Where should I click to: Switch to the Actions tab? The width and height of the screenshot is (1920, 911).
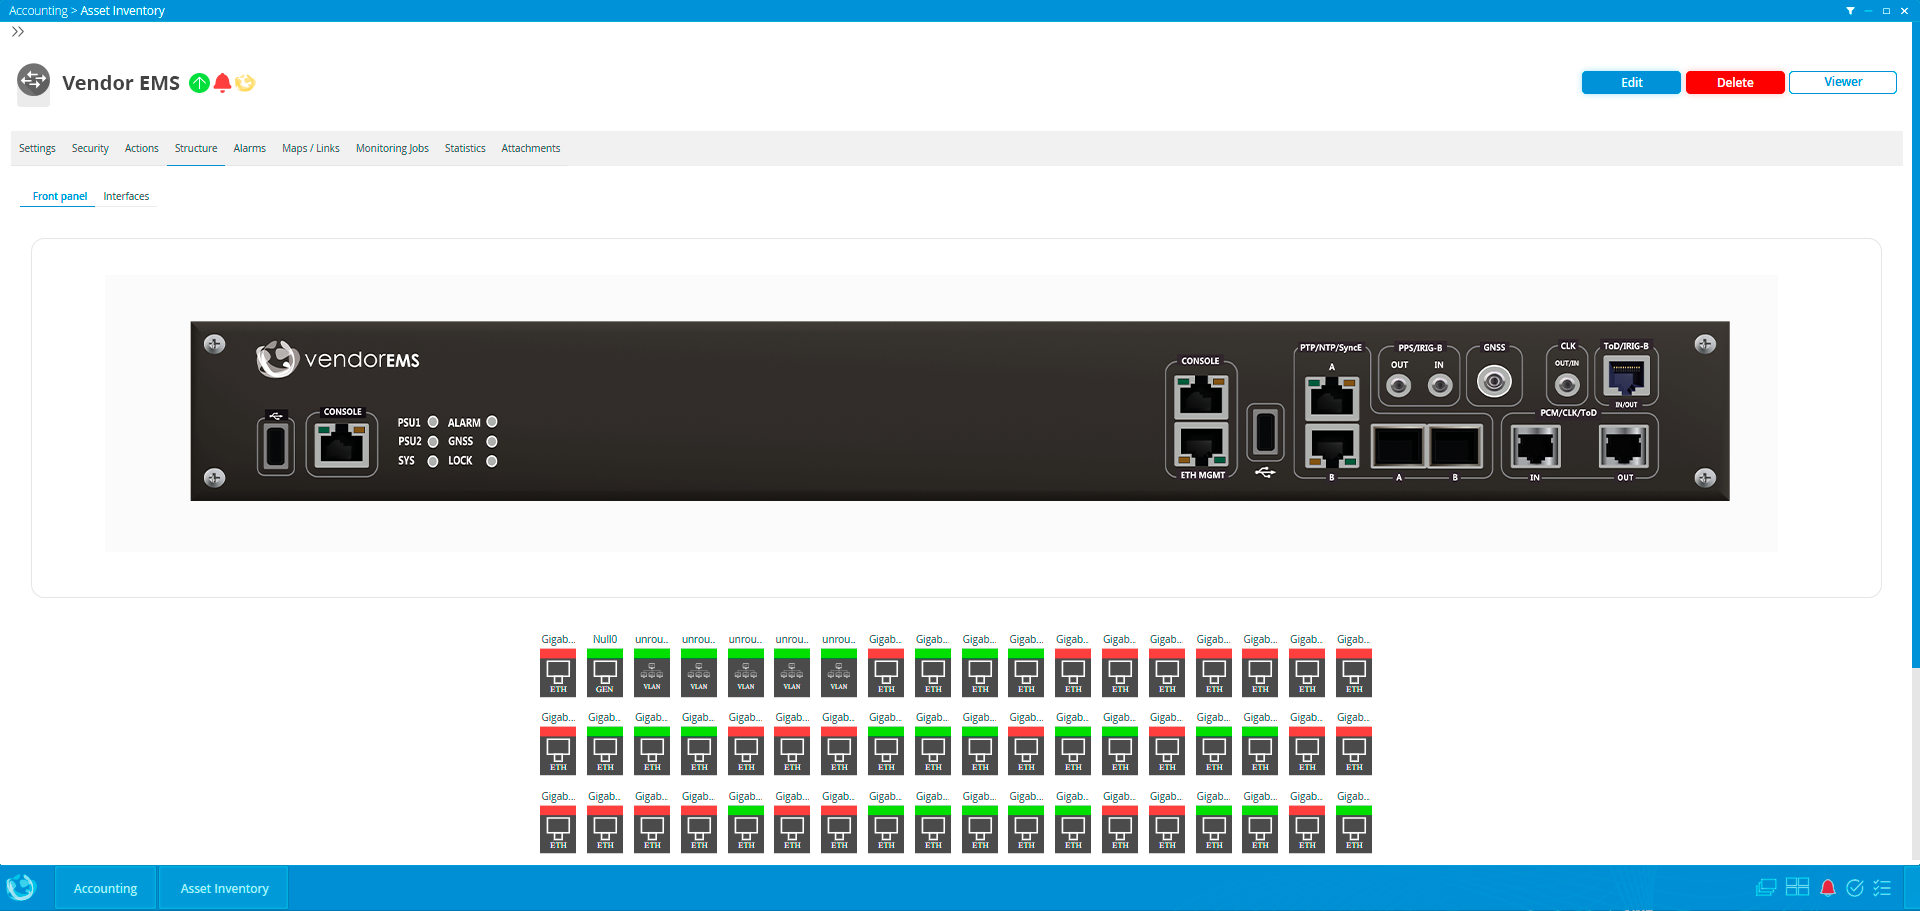click(141, 148)
